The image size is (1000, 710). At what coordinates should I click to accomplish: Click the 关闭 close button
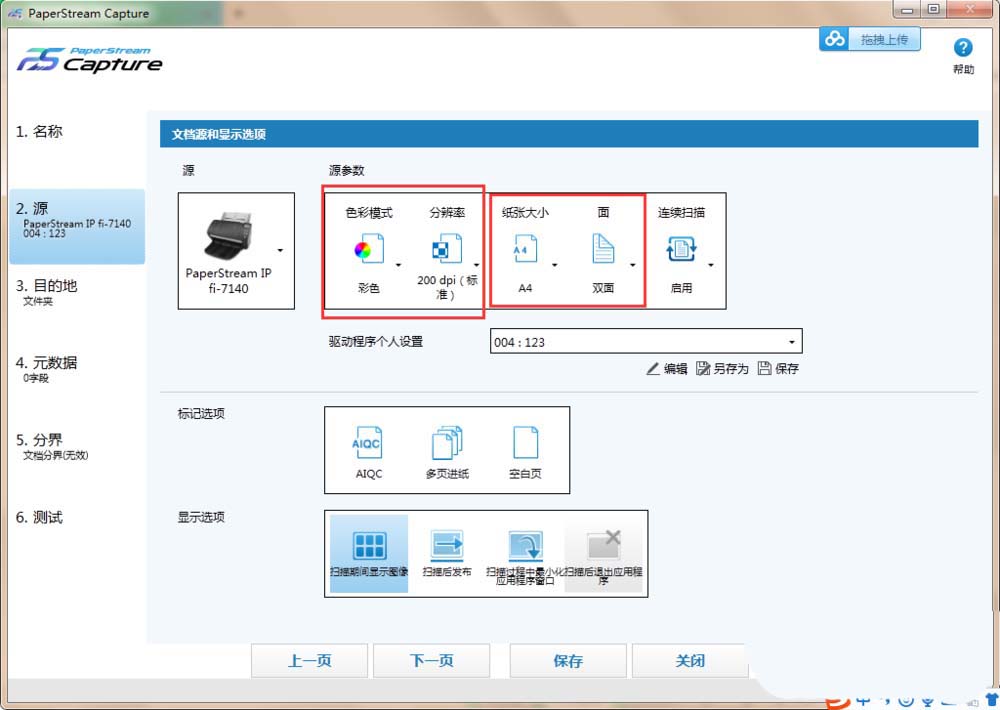point(690,660)
